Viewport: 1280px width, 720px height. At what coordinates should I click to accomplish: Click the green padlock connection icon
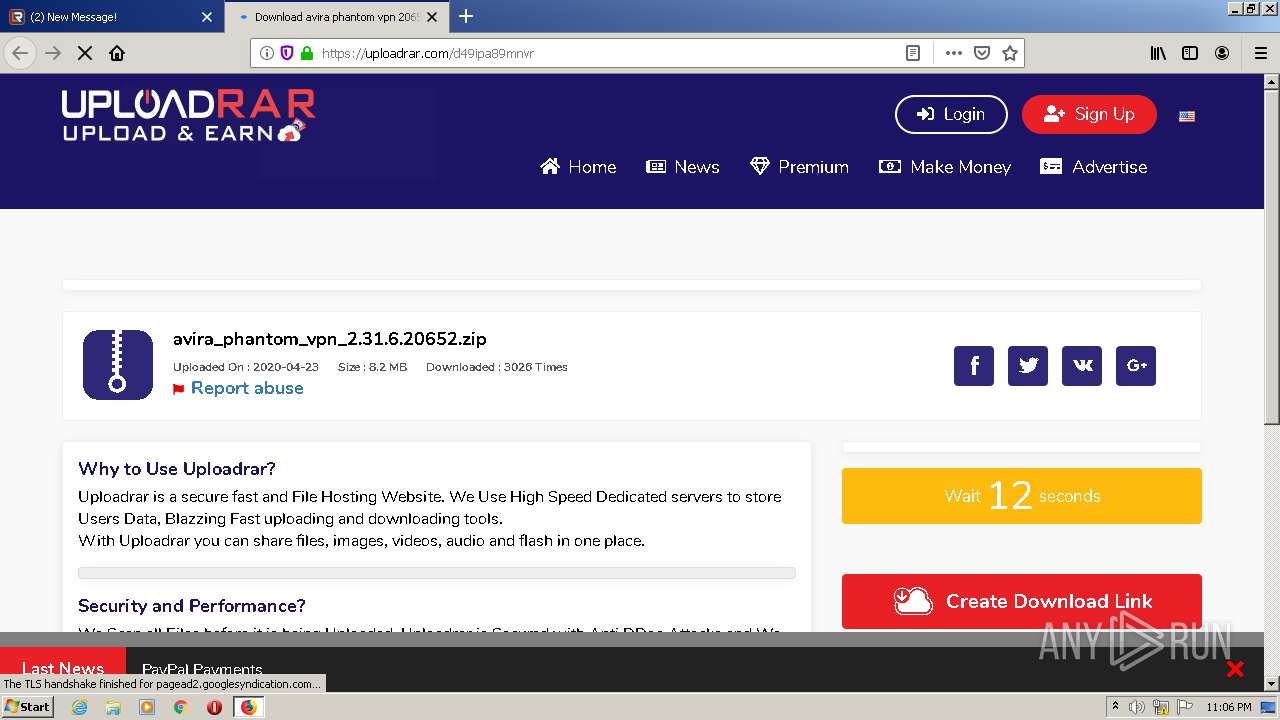[307, 53]
